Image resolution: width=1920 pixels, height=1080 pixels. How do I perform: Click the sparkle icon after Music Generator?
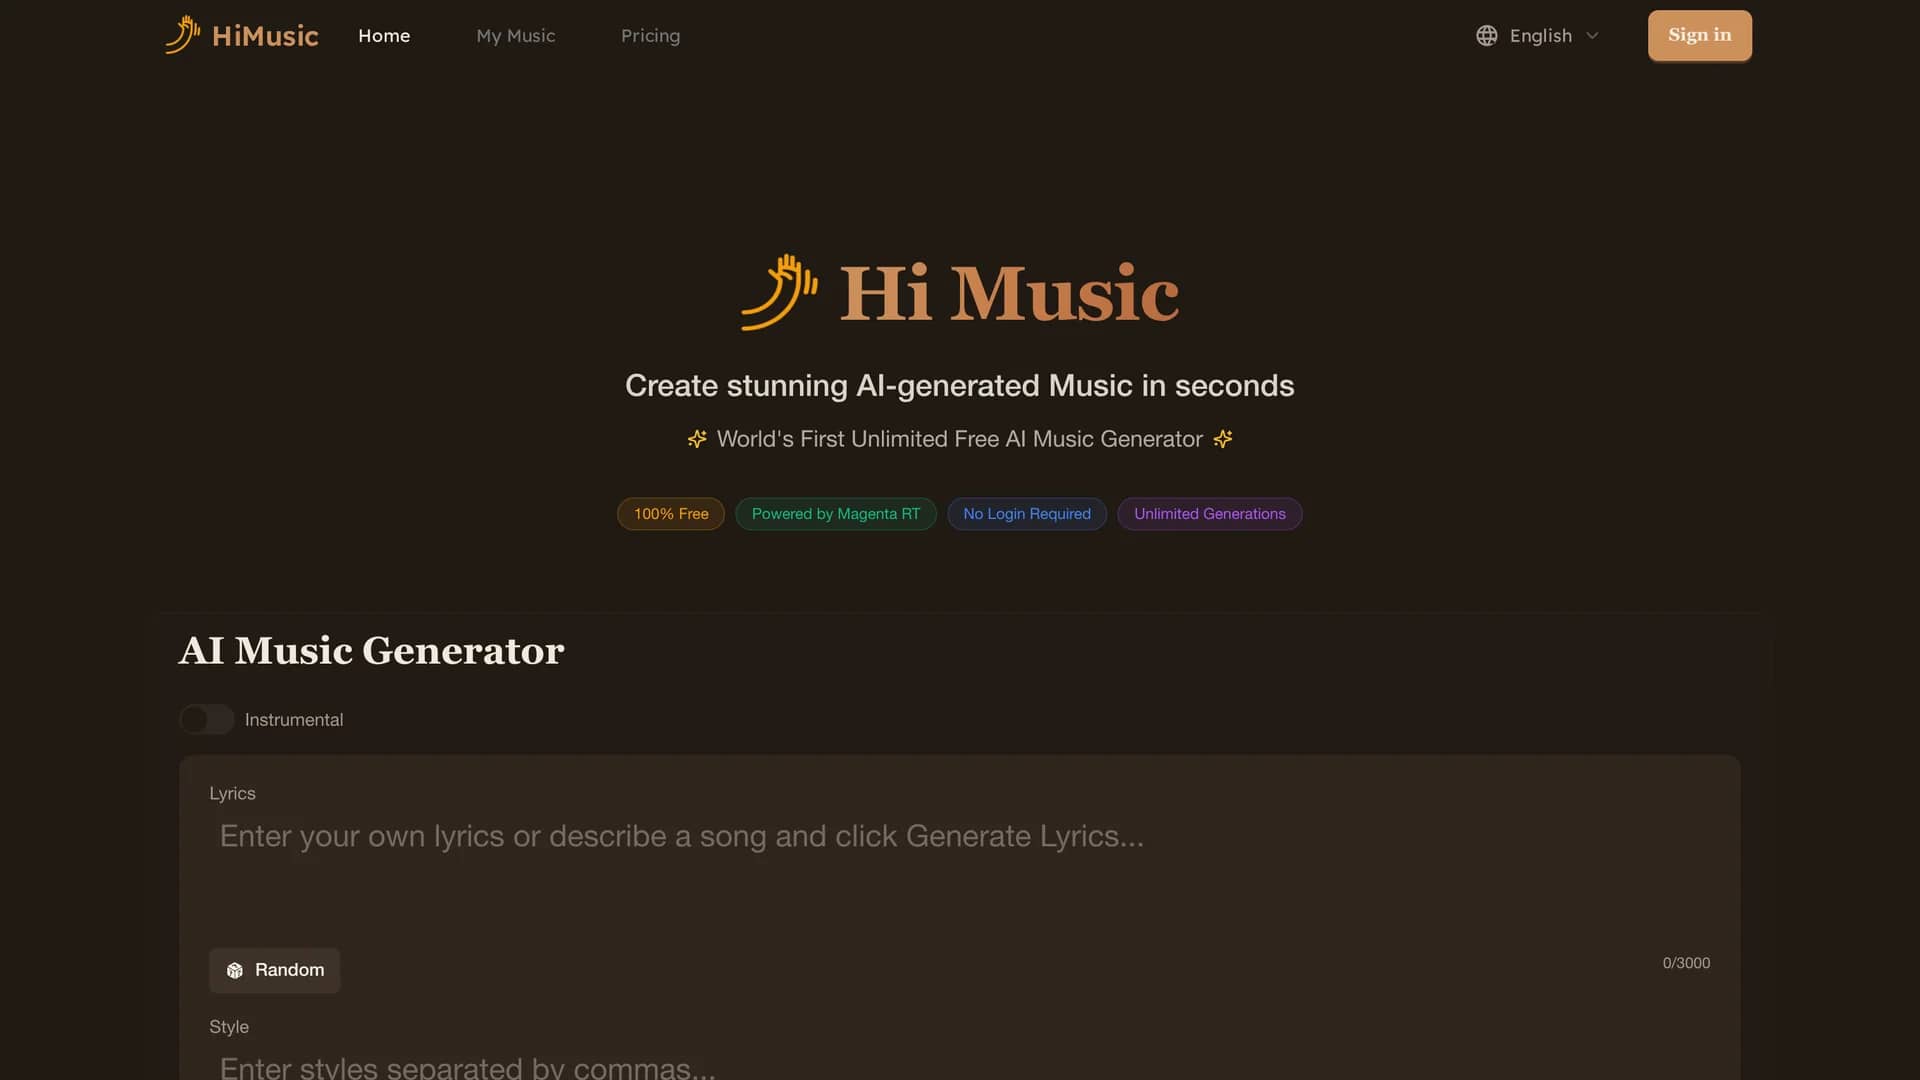[1223, 439]
